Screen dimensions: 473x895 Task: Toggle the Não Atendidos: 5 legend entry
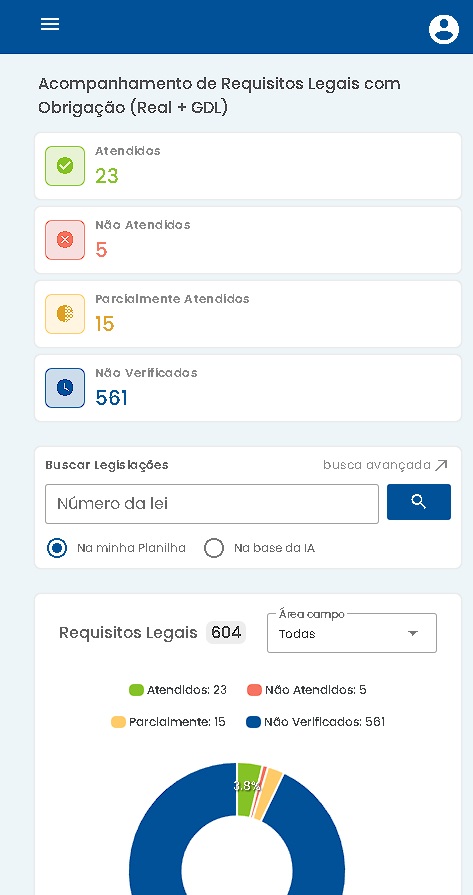click(x=306, y=690)
